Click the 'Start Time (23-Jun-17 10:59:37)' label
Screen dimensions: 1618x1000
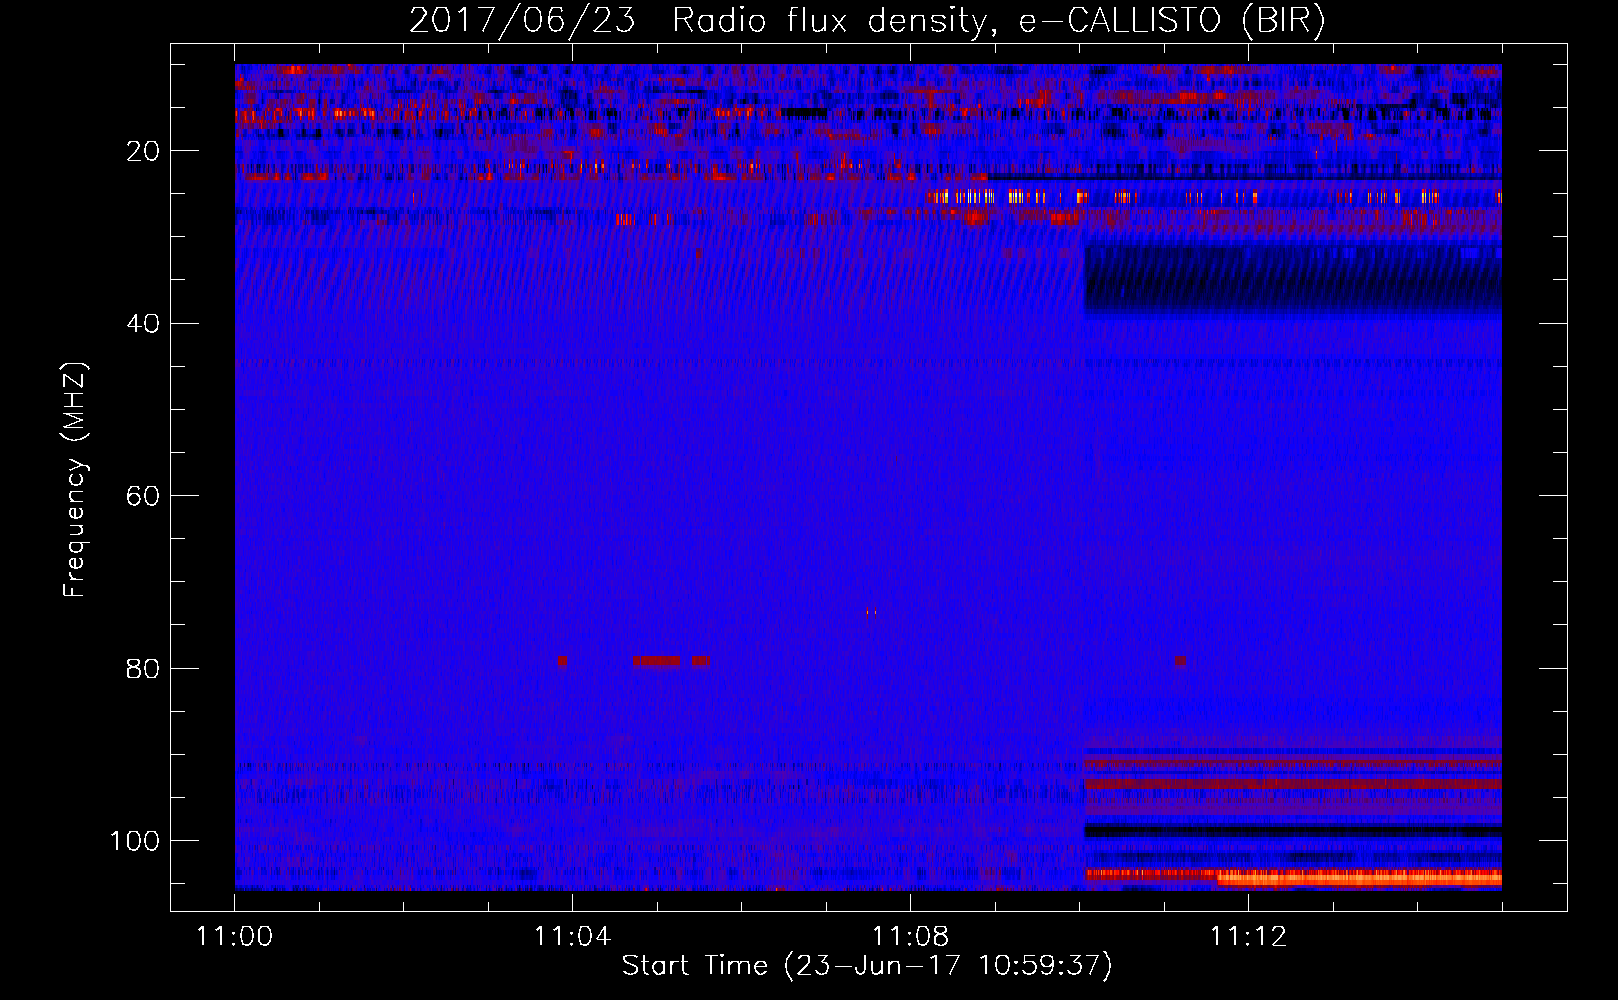867,966
